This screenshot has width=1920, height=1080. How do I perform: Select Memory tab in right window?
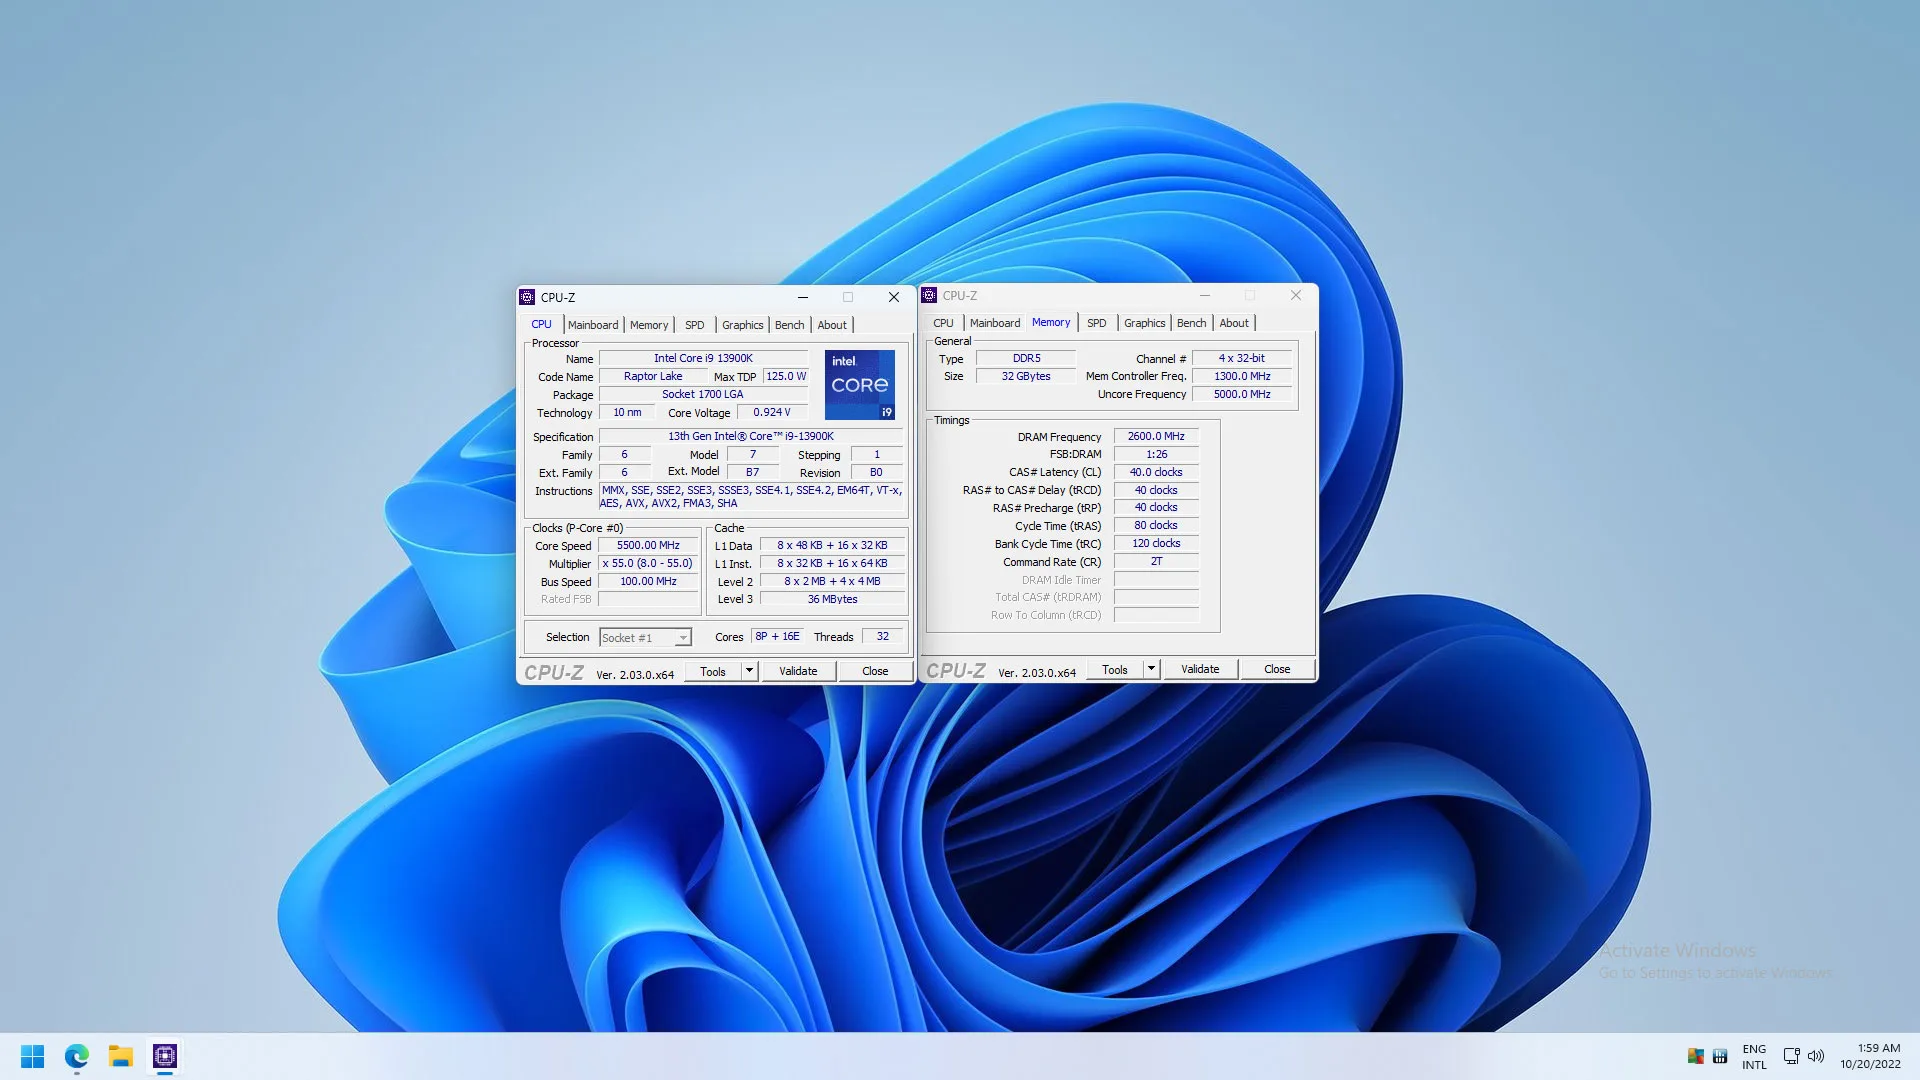[x=1051, y=322]
